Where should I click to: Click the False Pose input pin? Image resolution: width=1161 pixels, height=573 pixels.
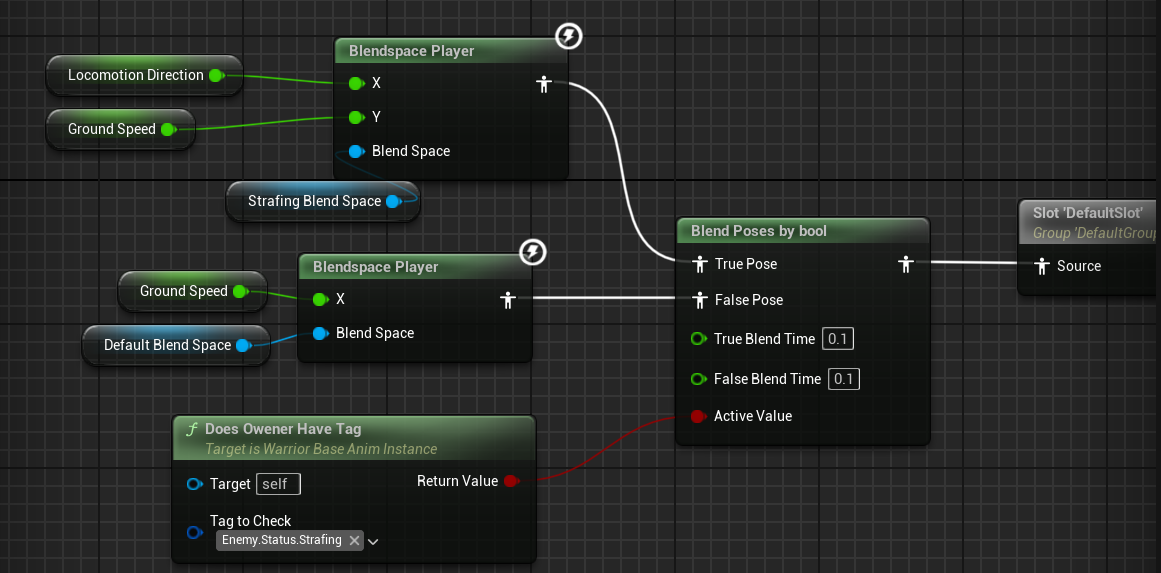pyautogui.click(x=699, y=300)
